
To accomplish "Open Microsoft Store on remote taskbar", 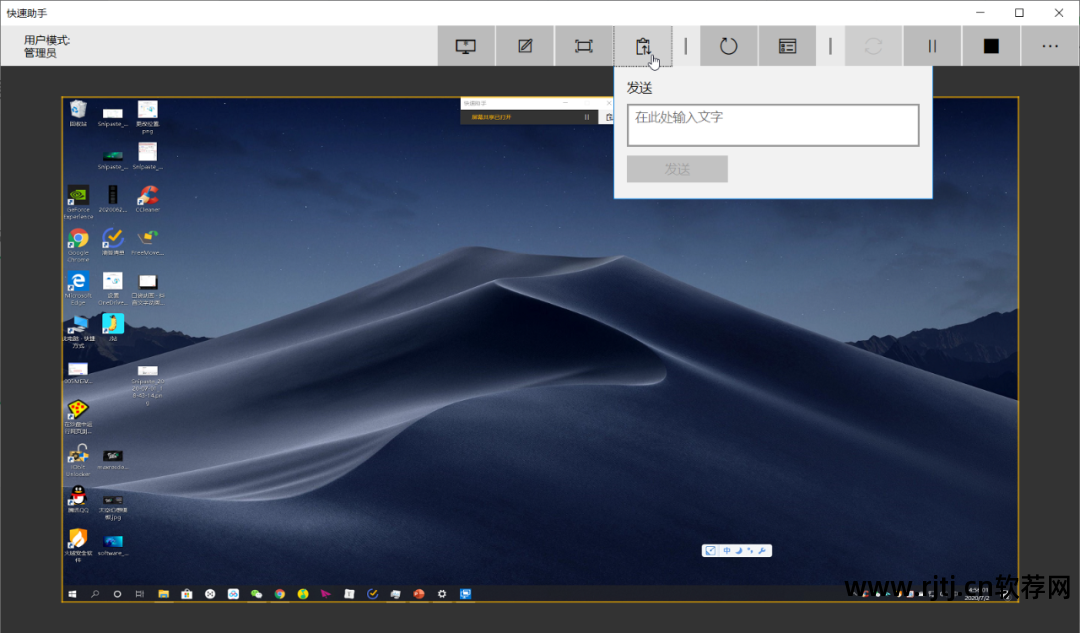I will coord(187,594).
